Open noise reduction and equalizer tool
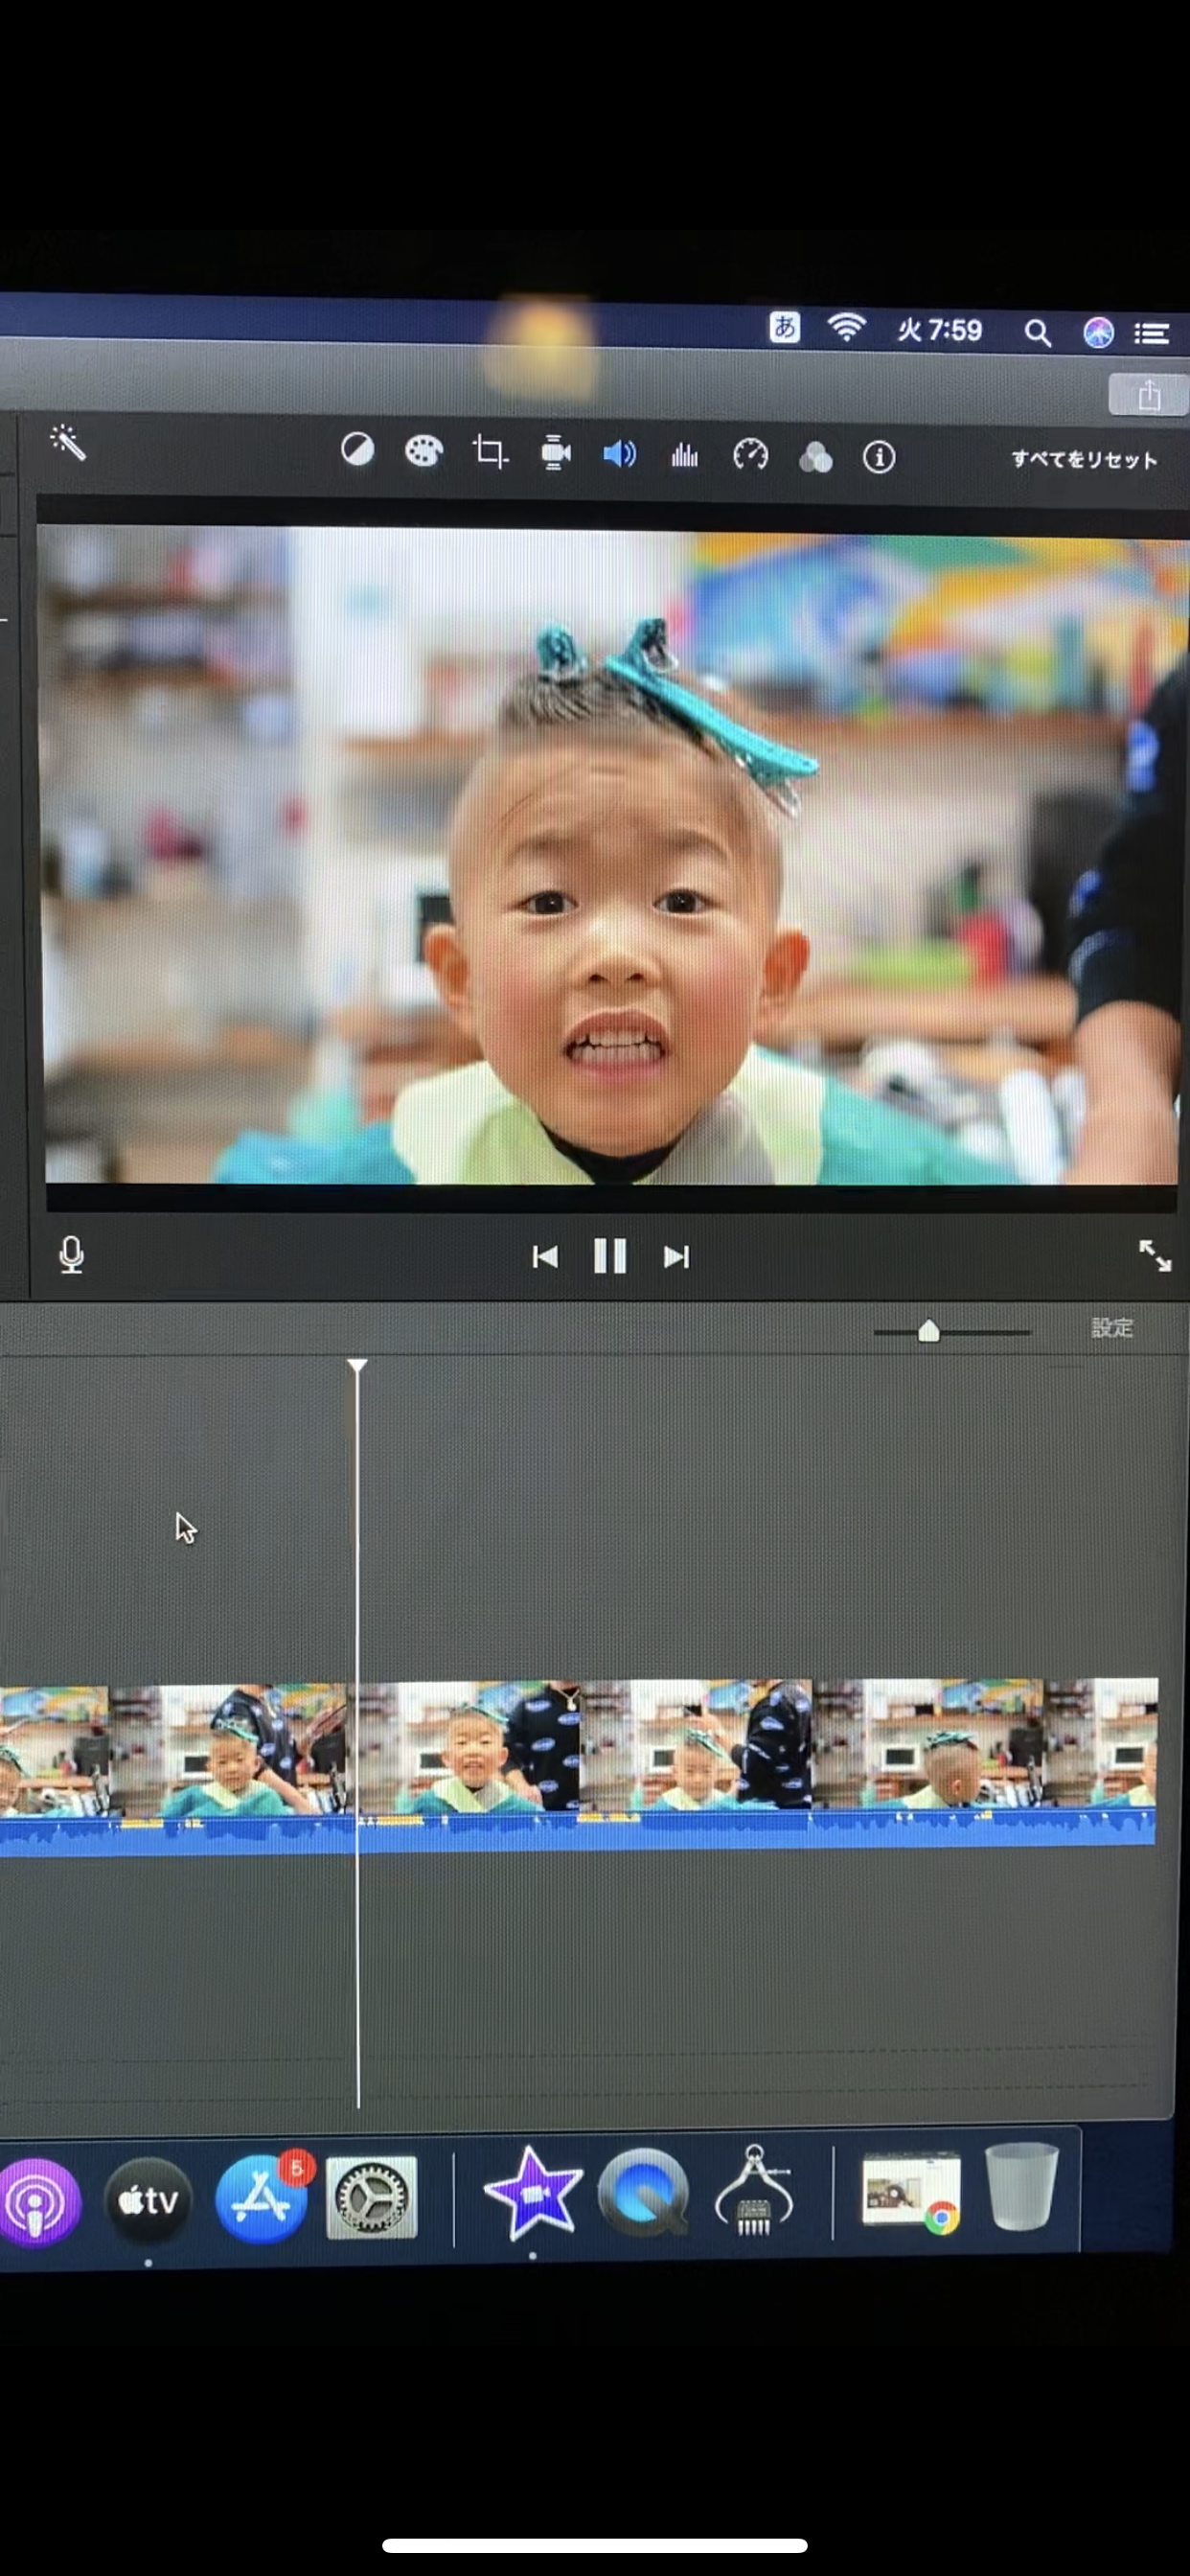The height and width of the screenshot is (2576, 1190). coord(684,456)
